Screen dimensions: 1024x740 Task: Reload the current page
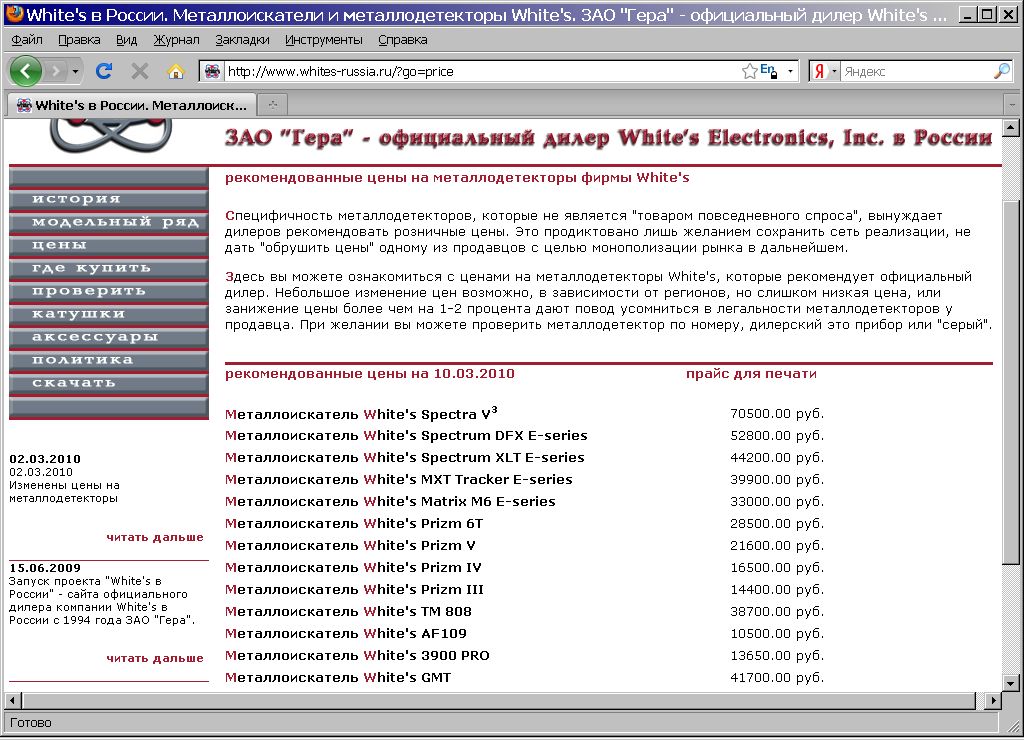(103, 71)
